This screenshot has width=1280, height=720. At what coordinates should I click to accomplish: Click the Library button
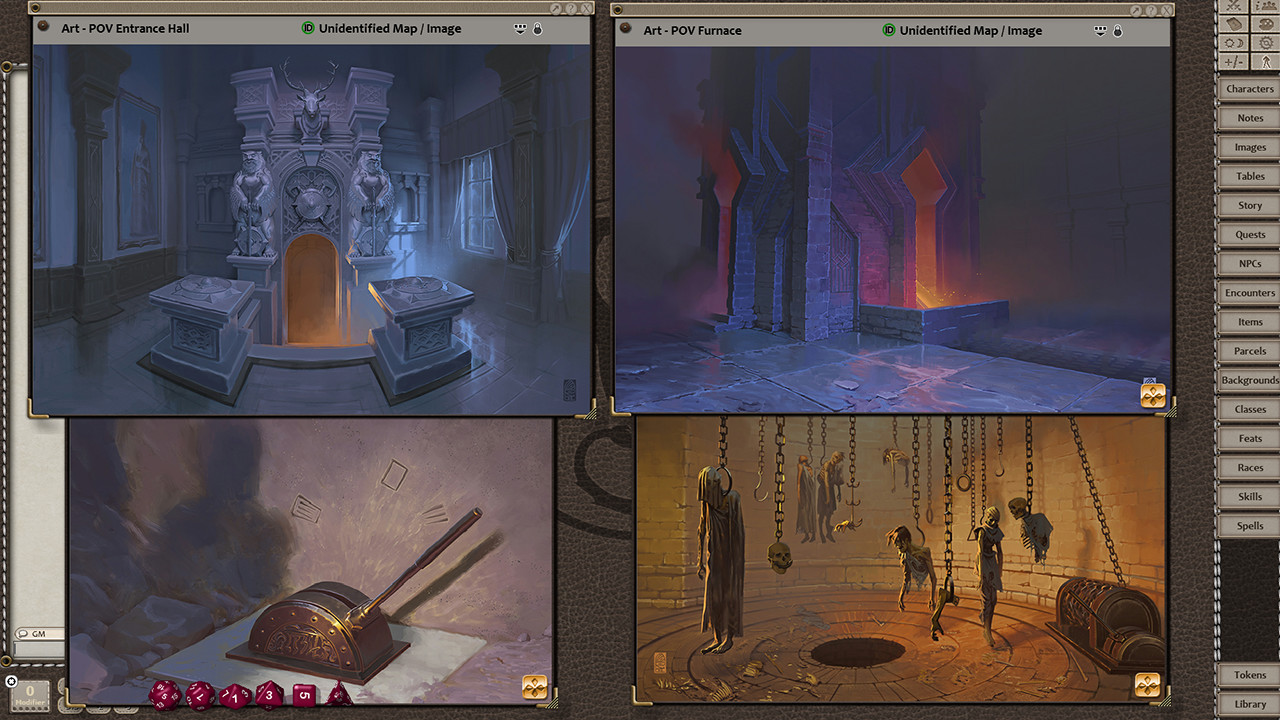(1249, 704)
